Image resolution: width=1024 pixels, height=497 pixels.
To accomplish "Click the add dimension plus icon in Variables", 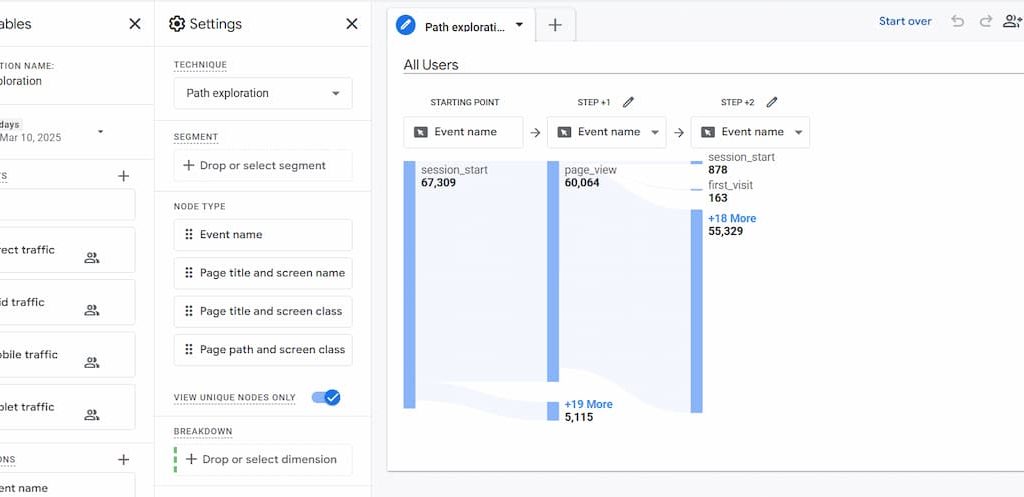I will coord(123,460).
